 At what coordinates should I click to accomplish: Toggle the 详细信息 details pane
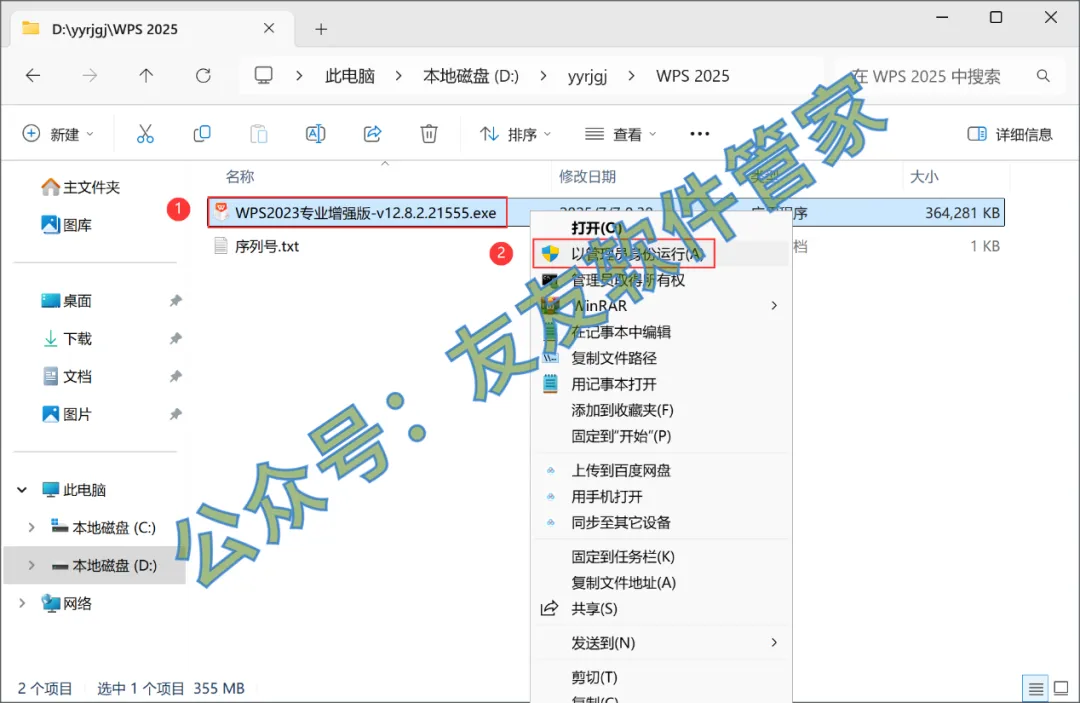[x=1010, y=134]
